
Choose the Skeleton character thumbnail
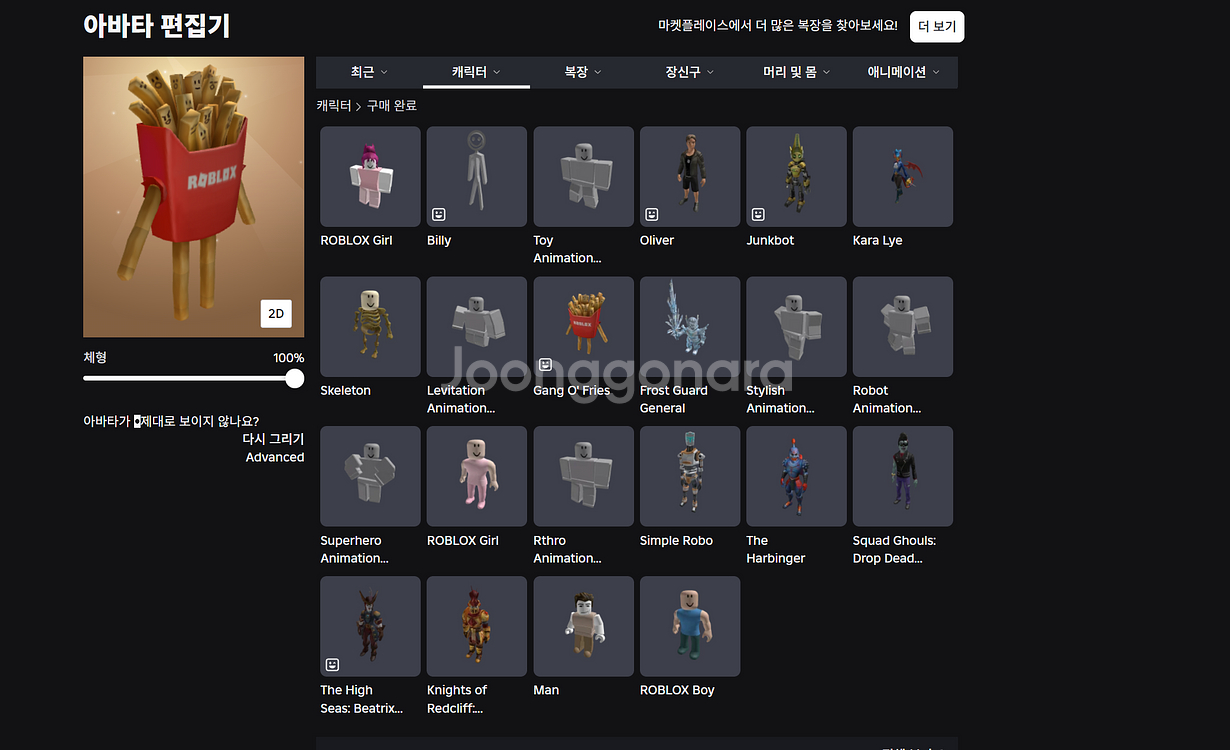(370, 327)
